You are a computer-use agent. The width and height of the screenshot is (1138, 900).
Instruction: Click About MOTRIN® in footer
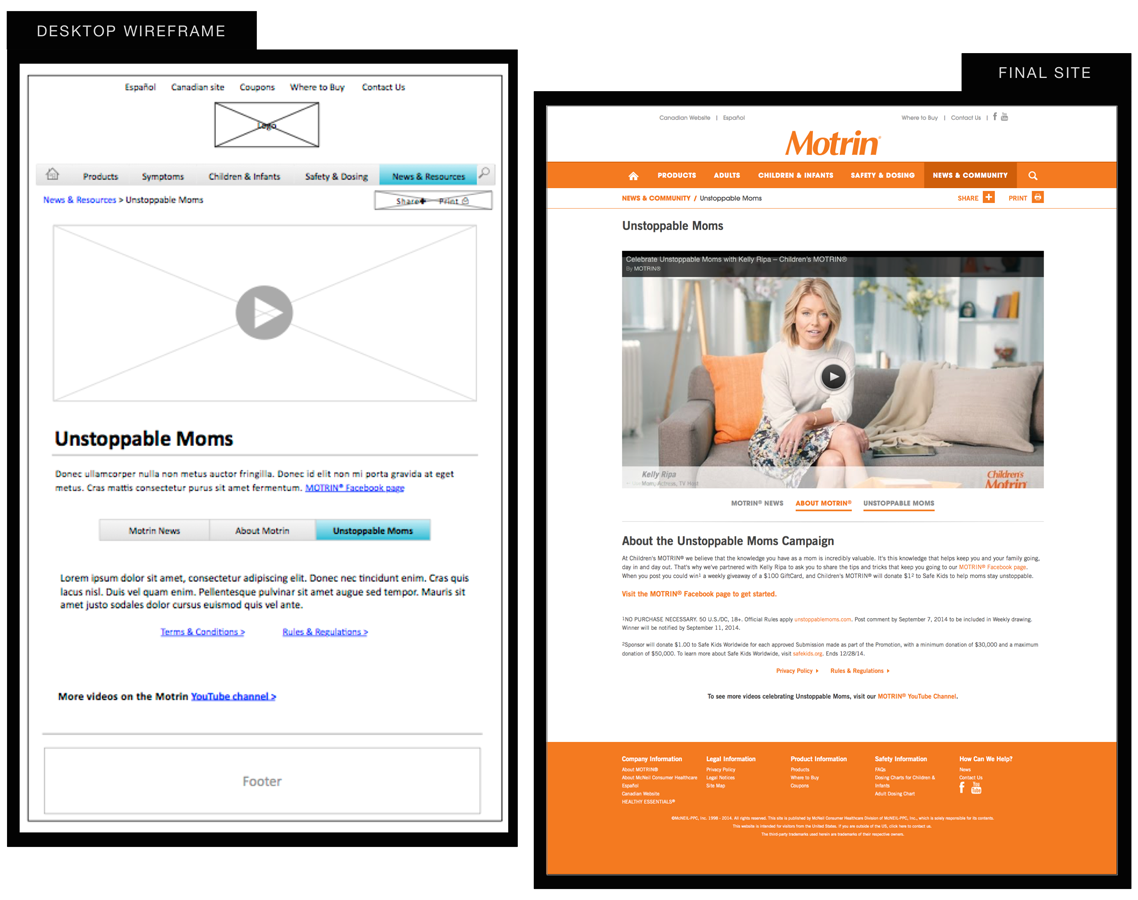click(639, 769)
